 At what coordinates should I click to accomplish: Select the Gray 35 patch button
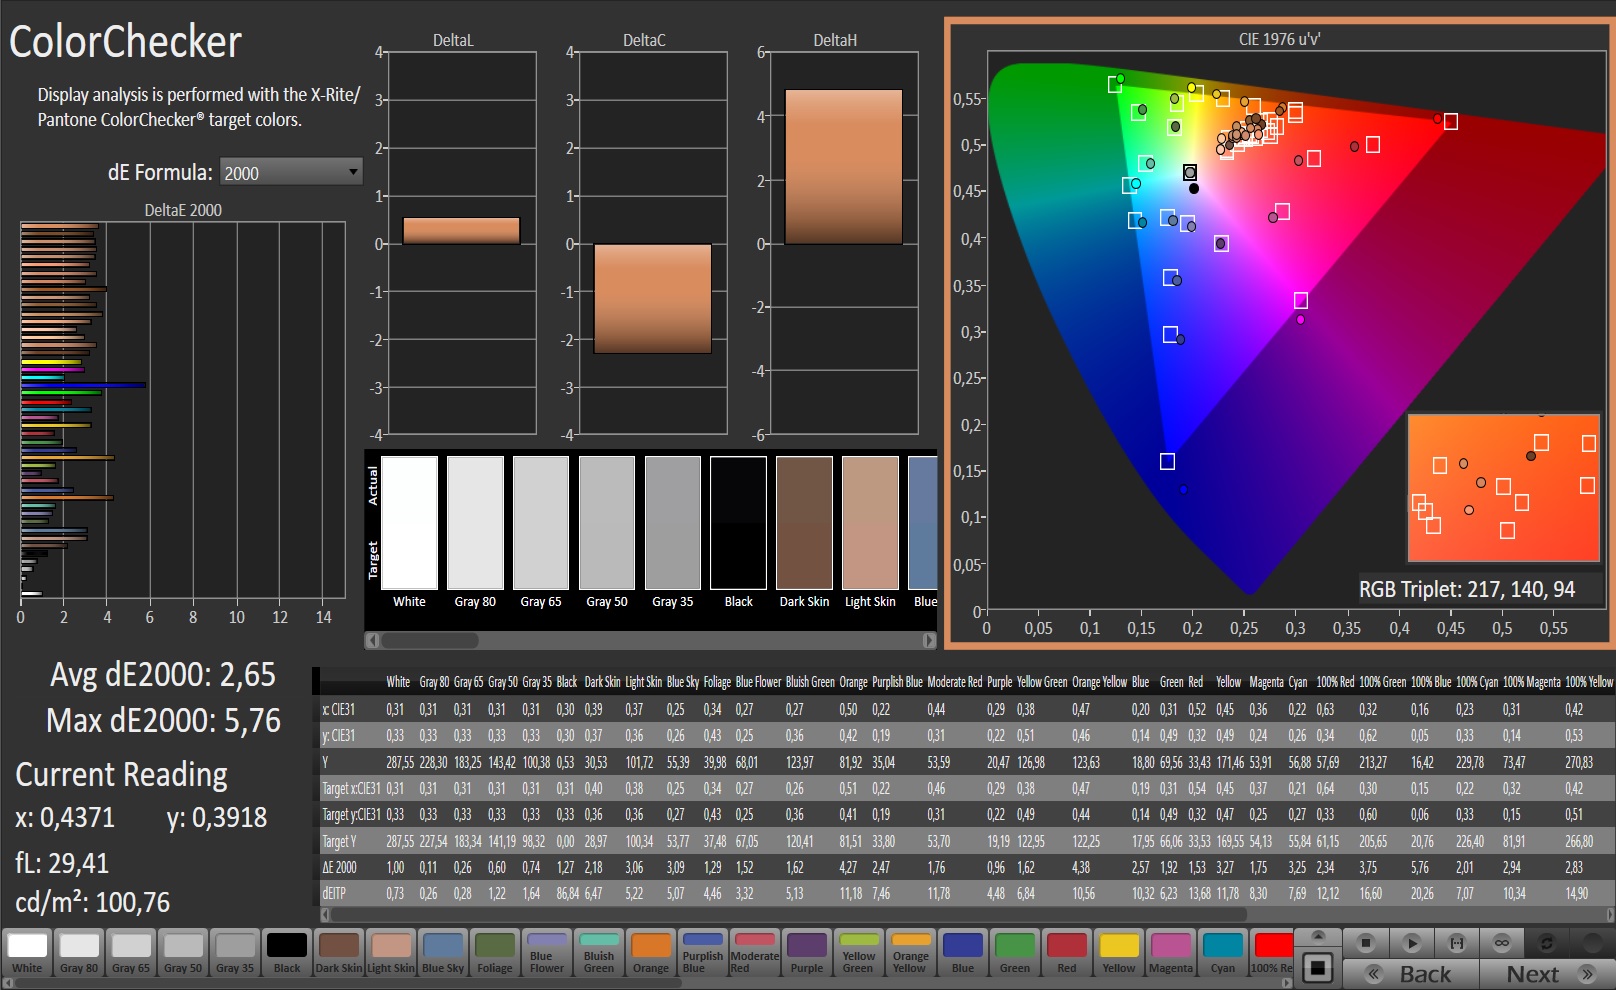[235, 953]
